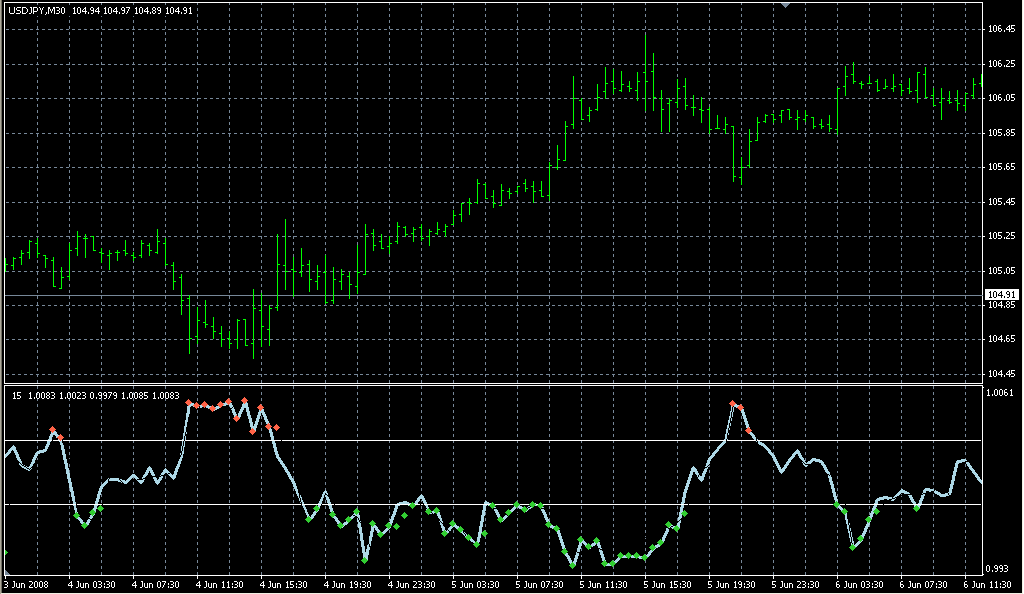Viewport: 1024px width, 594px height.
Task: Select the upper horizontal indicator level line
Action: [500, 440]
